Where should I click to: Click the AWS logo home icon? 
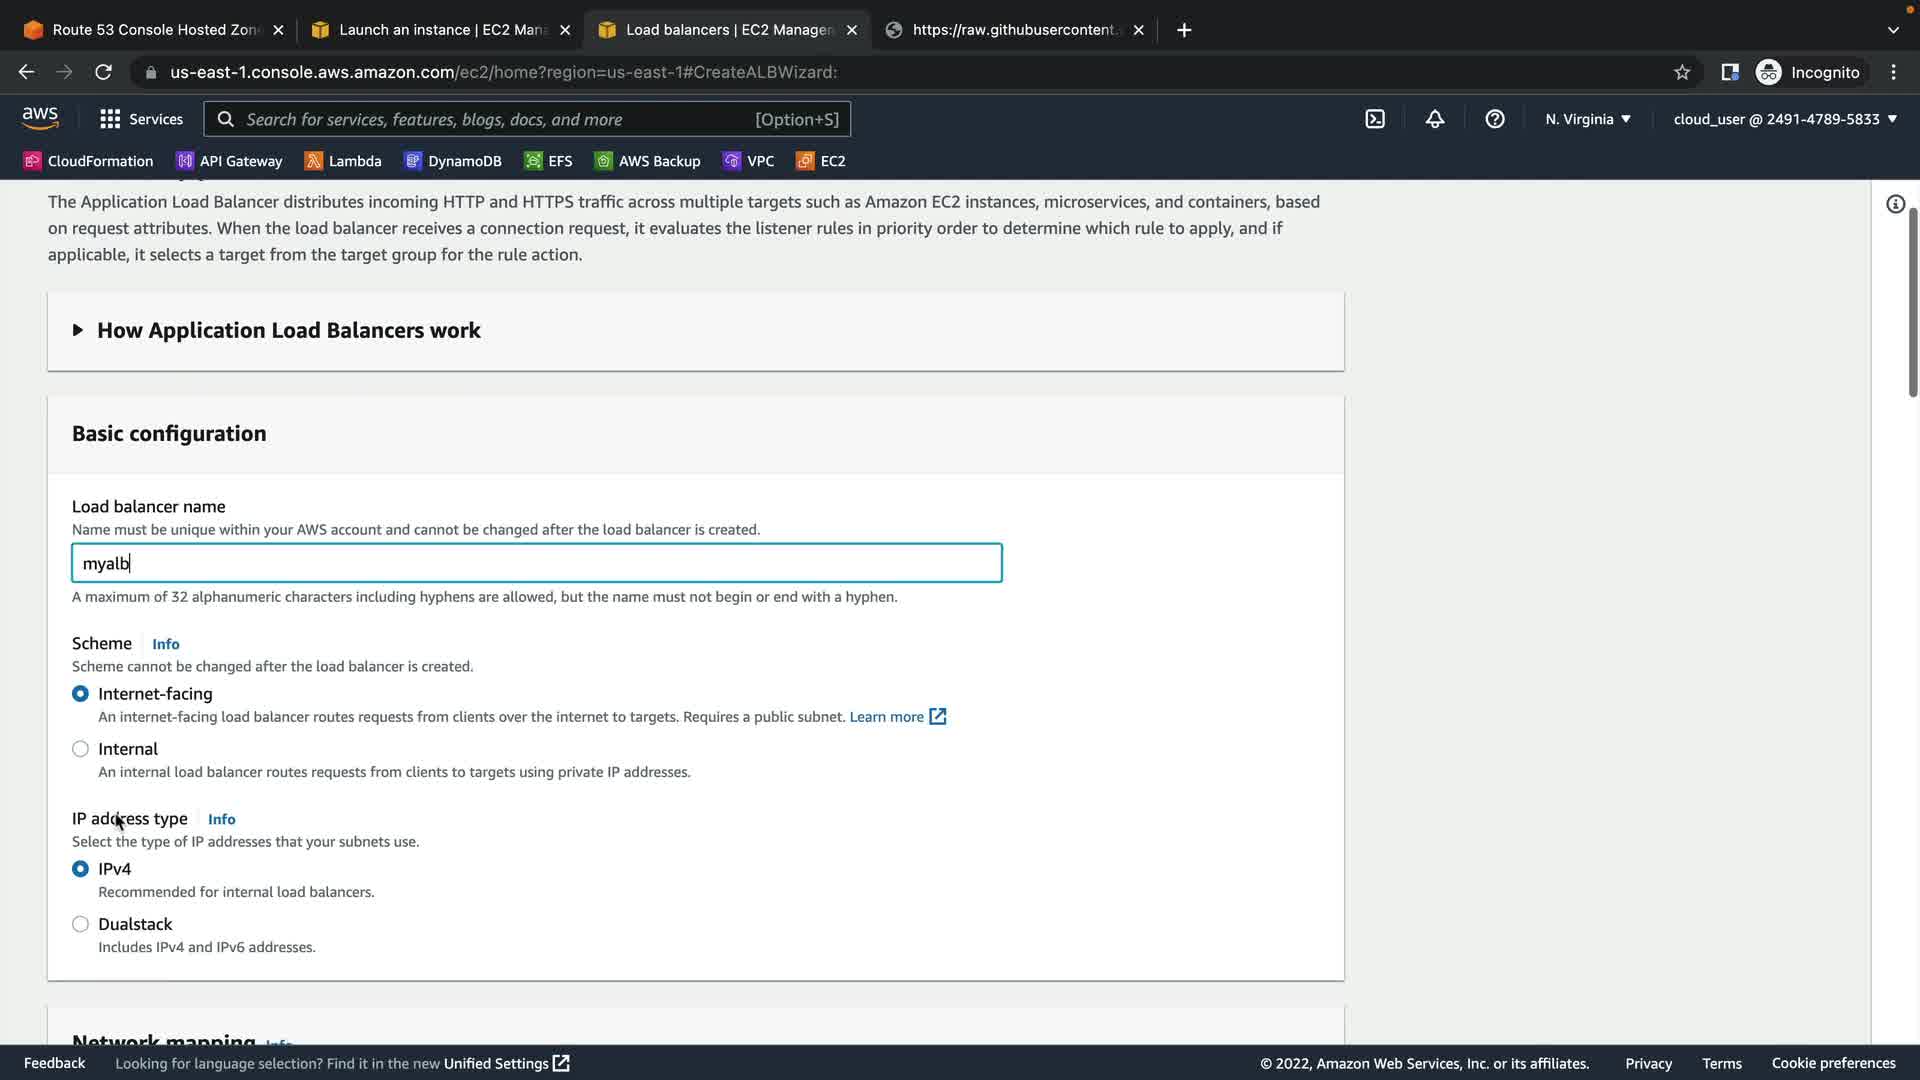(40, 118)
